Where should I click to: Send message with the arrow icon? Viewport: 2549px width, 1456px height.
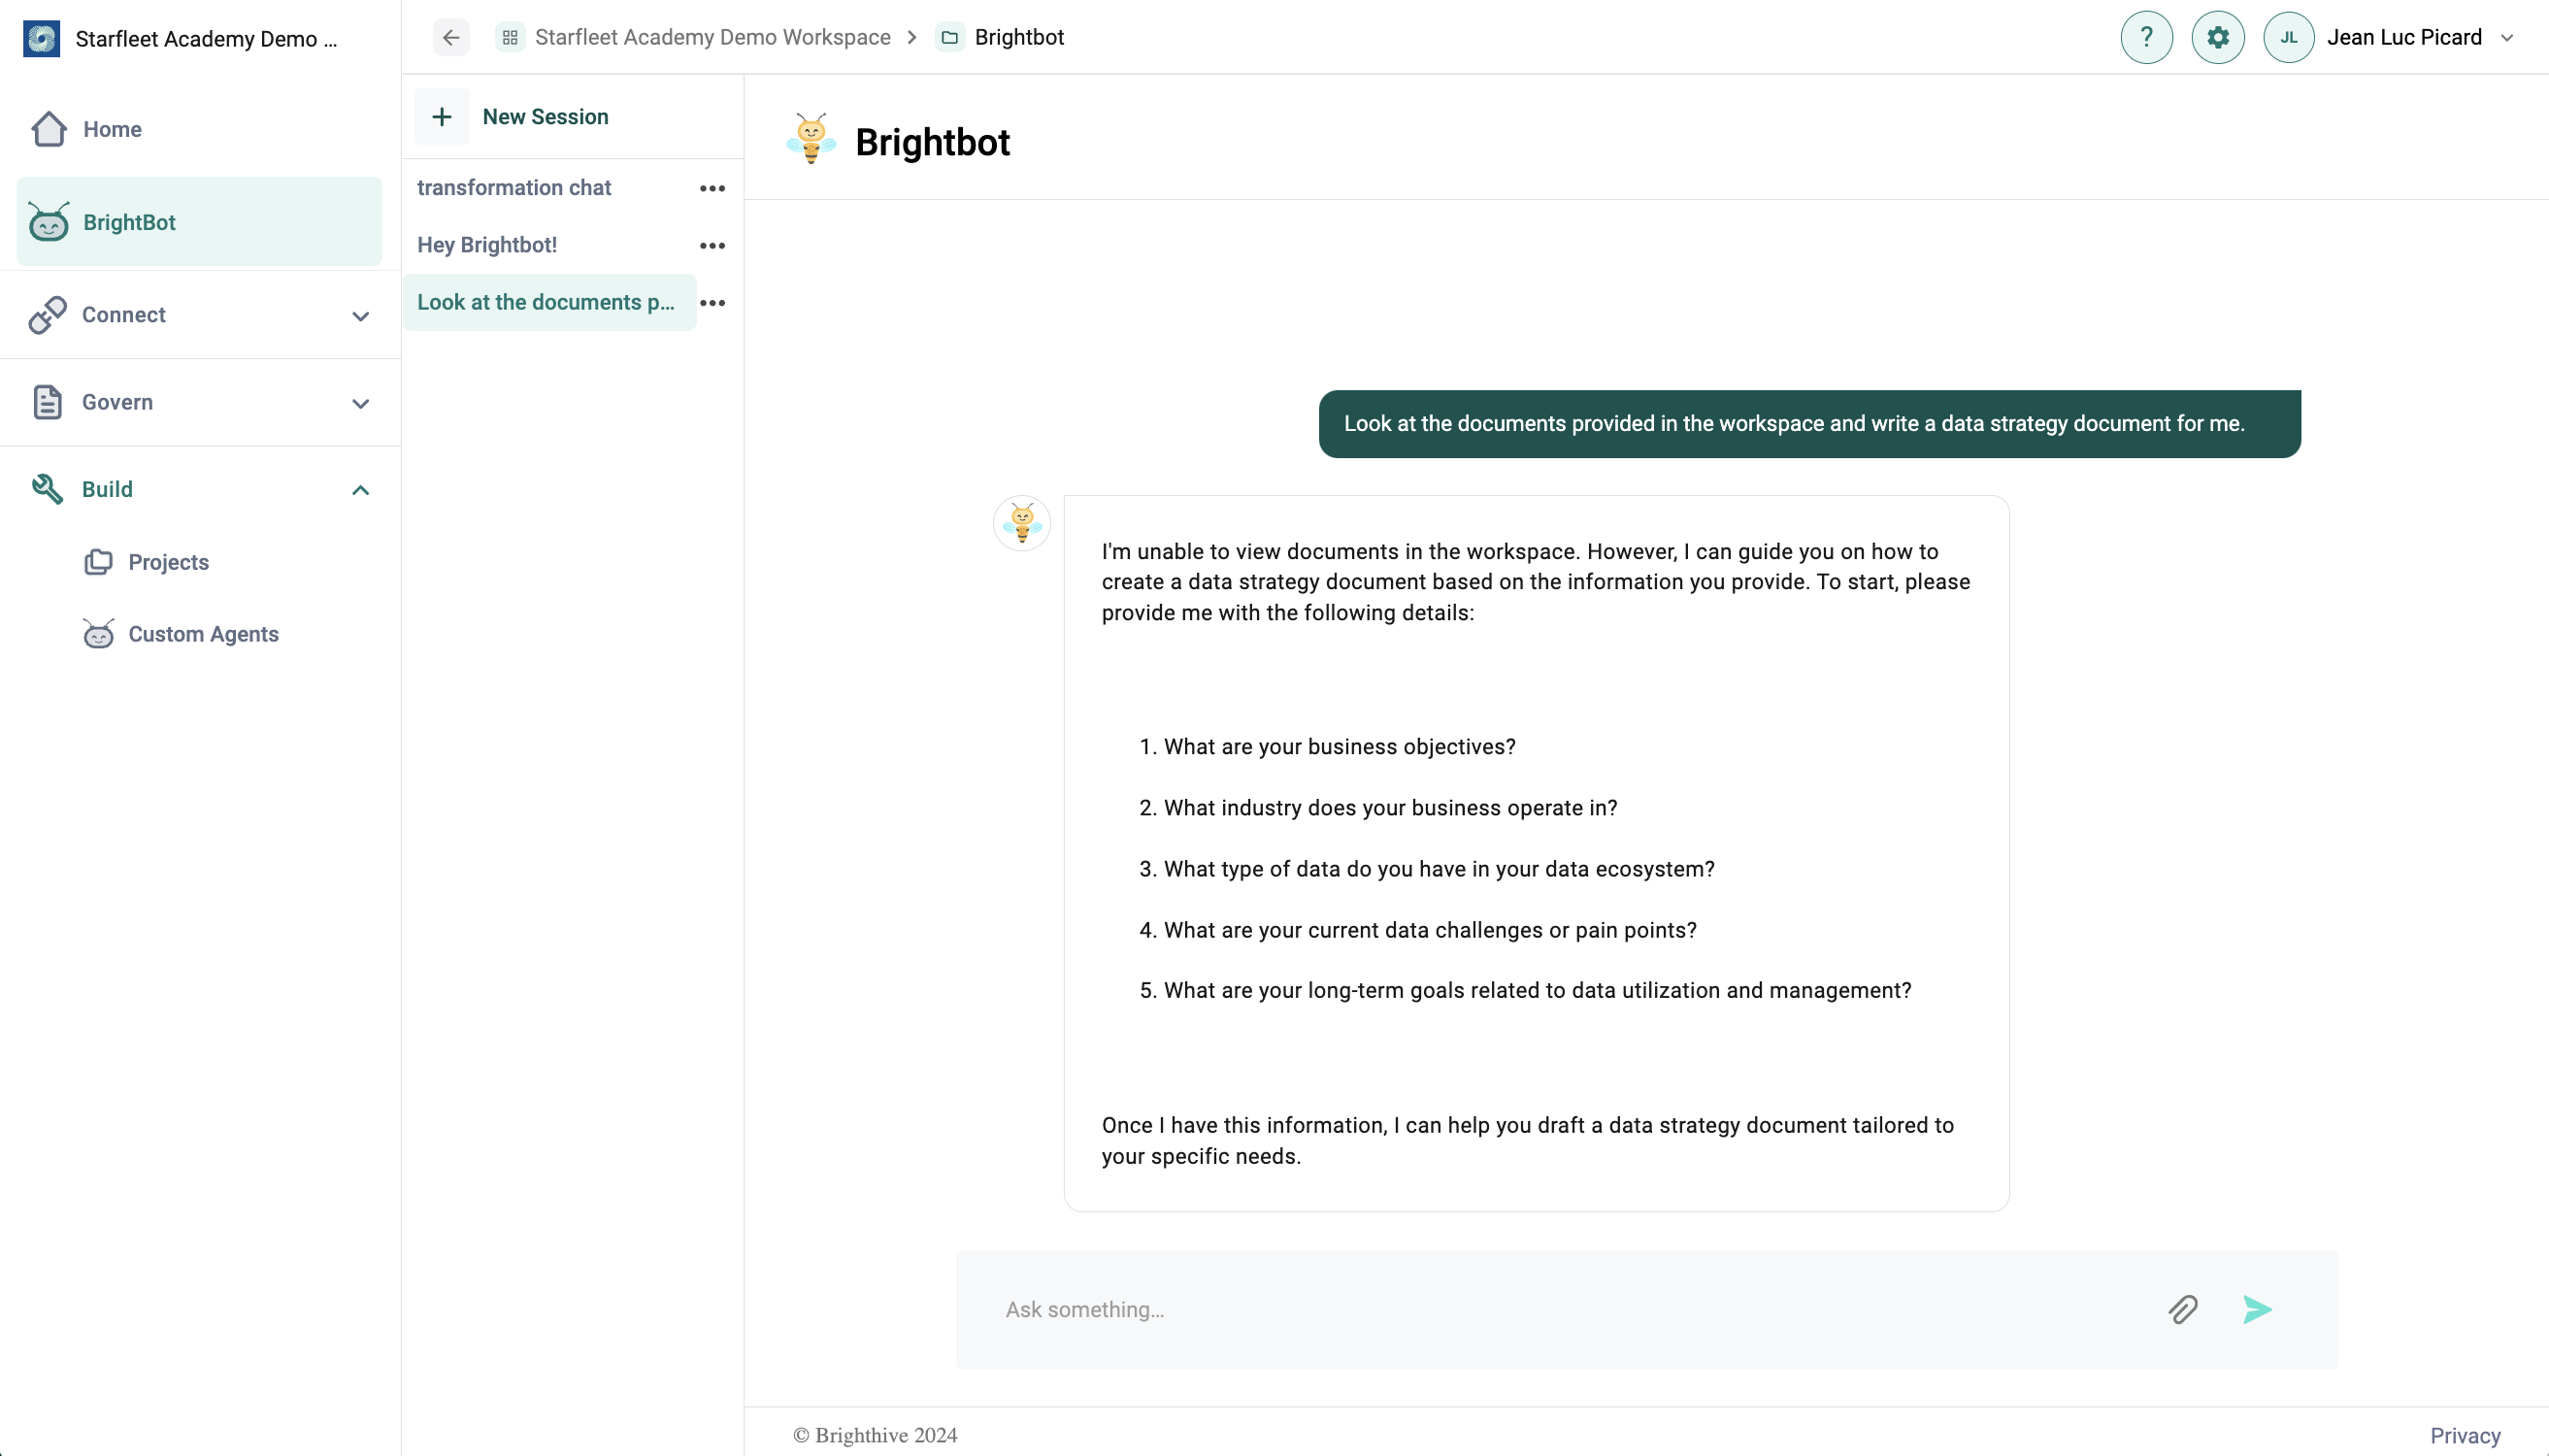tap(2257, 1309)
